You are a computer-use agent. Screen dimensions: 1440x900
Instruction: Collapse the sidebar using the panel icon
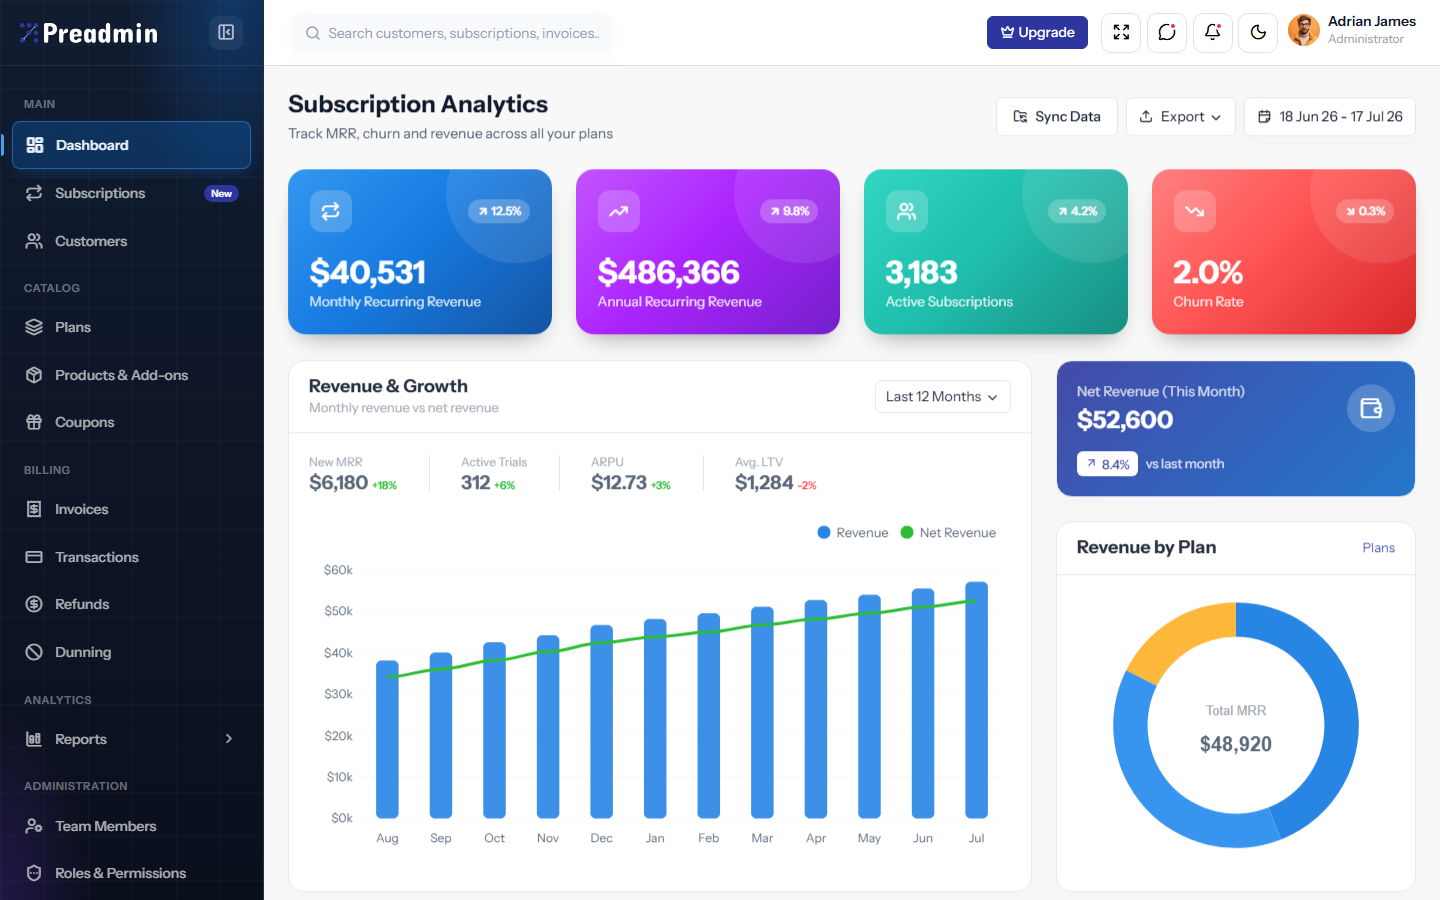(226, 32)
